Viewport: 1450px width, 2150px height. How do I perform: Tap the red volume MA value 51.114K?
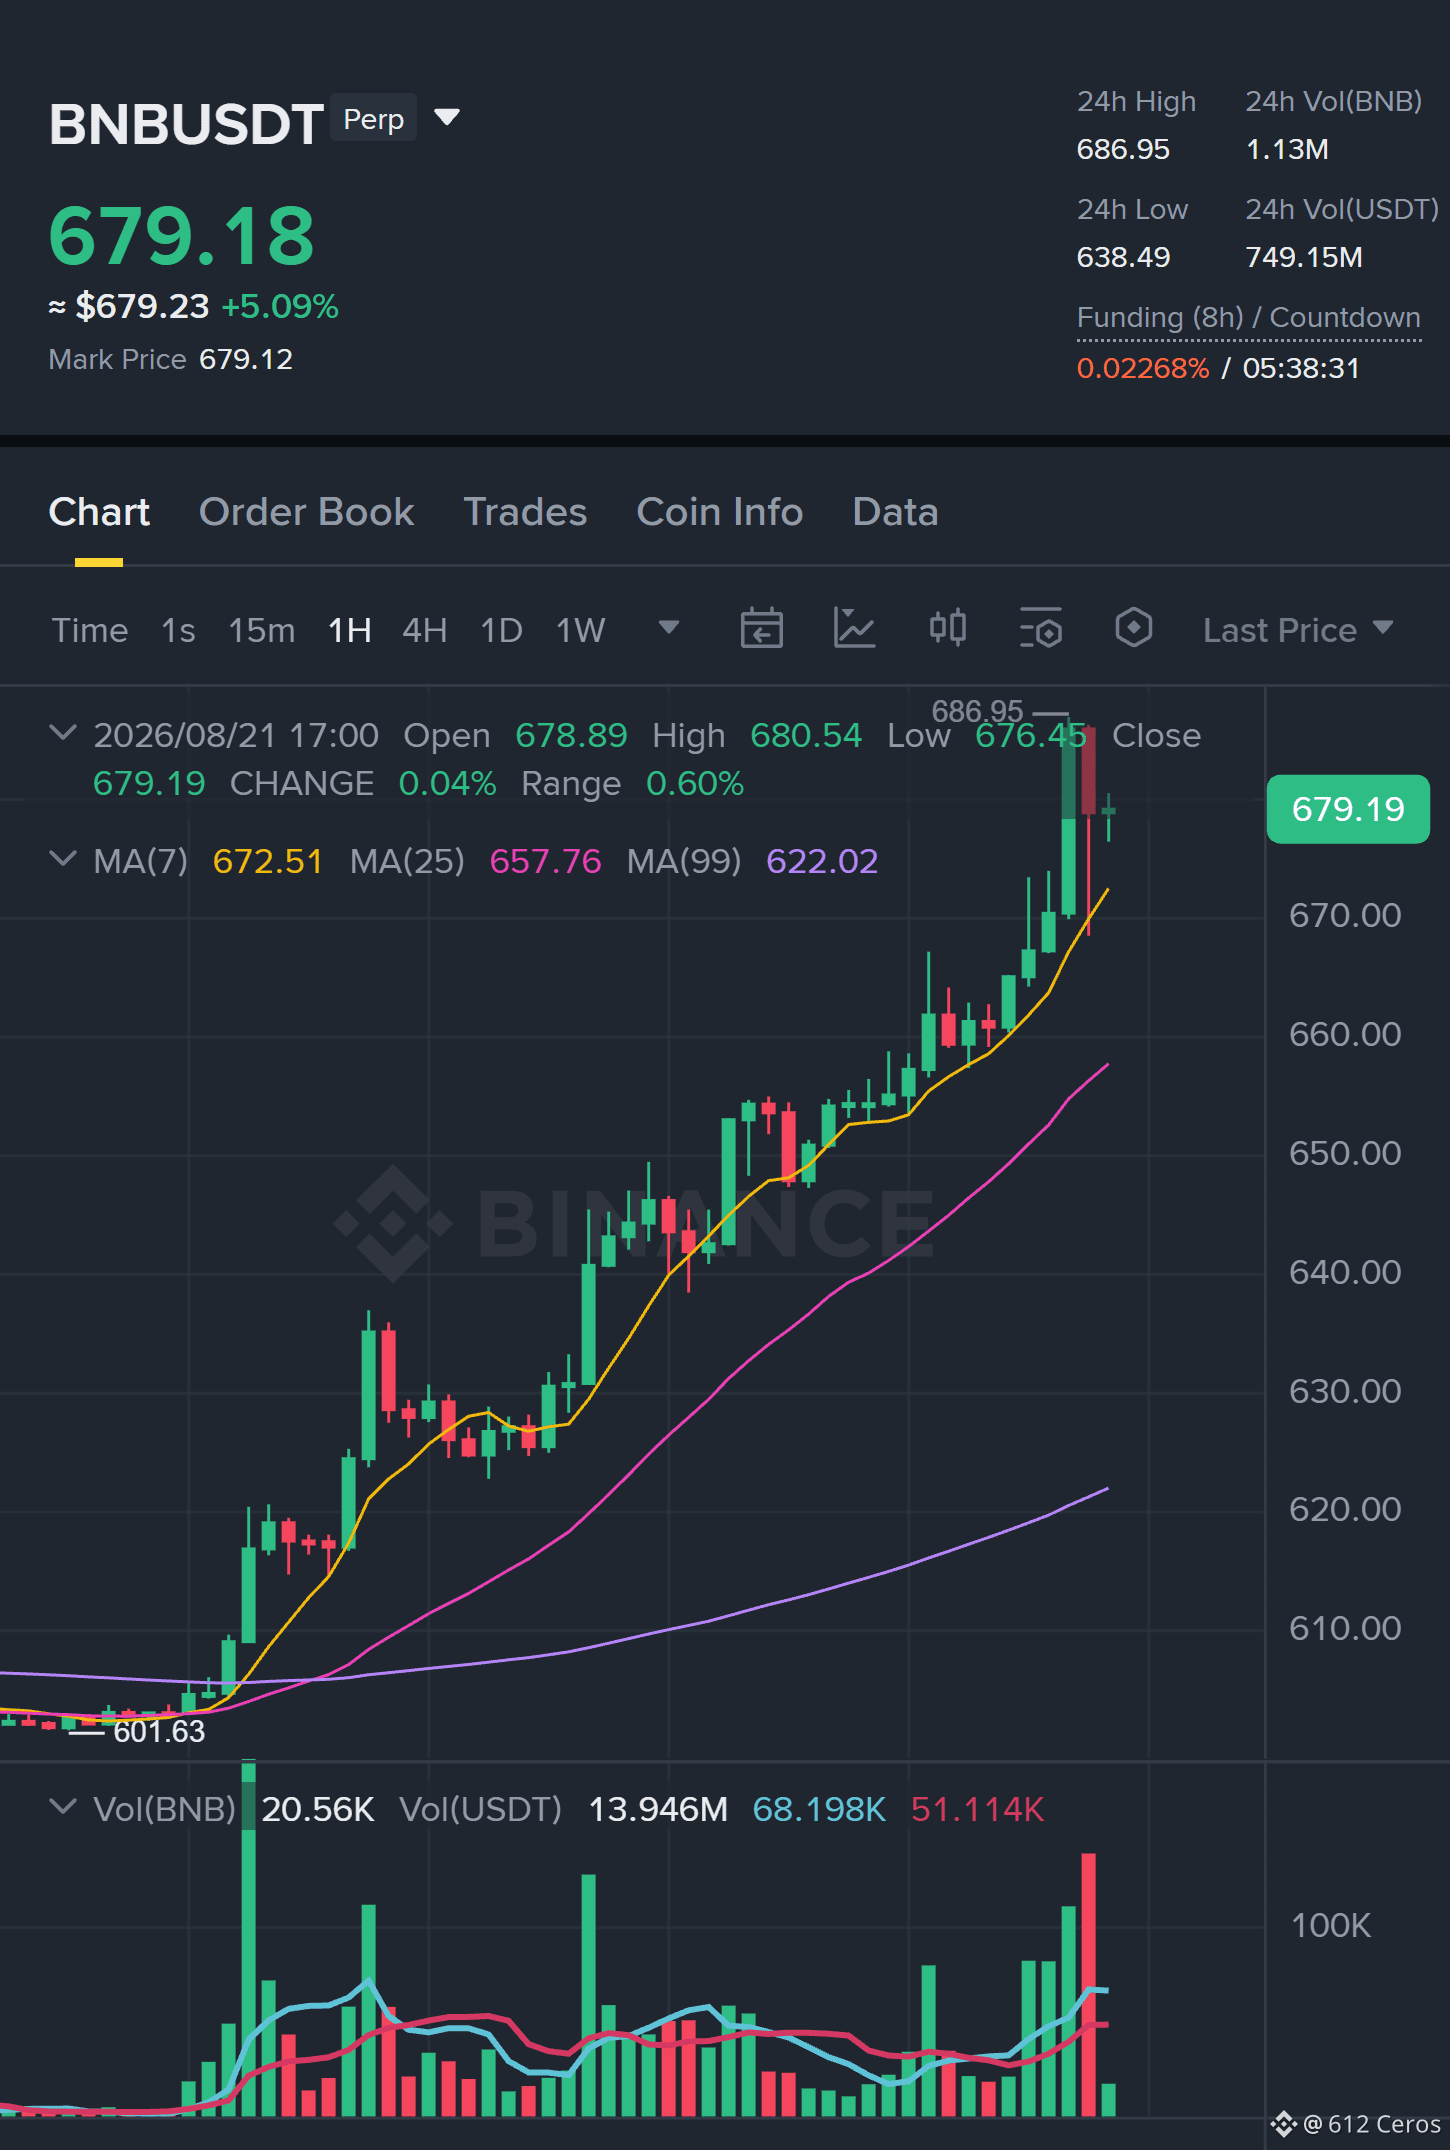click(x=978, y=1809)
